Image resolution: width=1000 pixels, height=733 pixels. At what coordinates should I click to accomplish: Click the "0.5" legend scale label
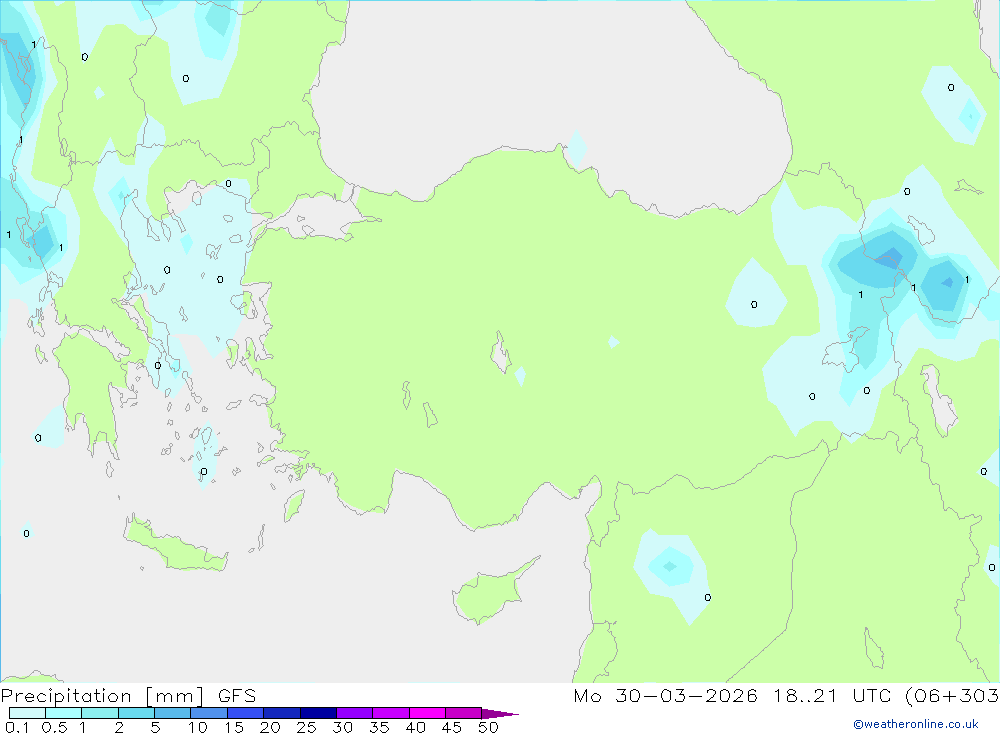click(x=54, y=727)
